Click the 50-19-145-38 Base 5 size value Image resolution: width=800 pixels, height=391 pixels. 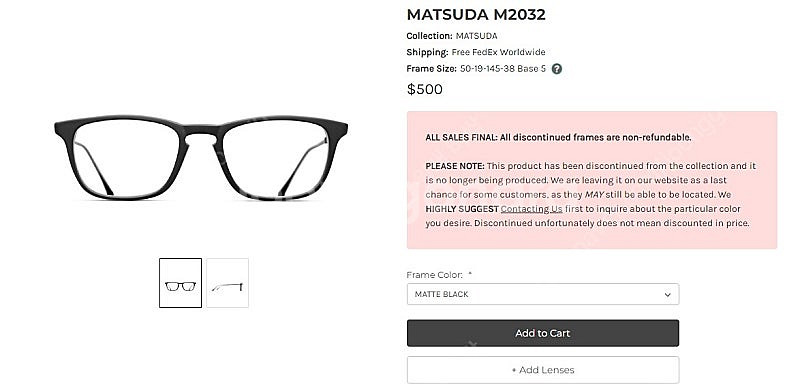(x=503, y=68)
